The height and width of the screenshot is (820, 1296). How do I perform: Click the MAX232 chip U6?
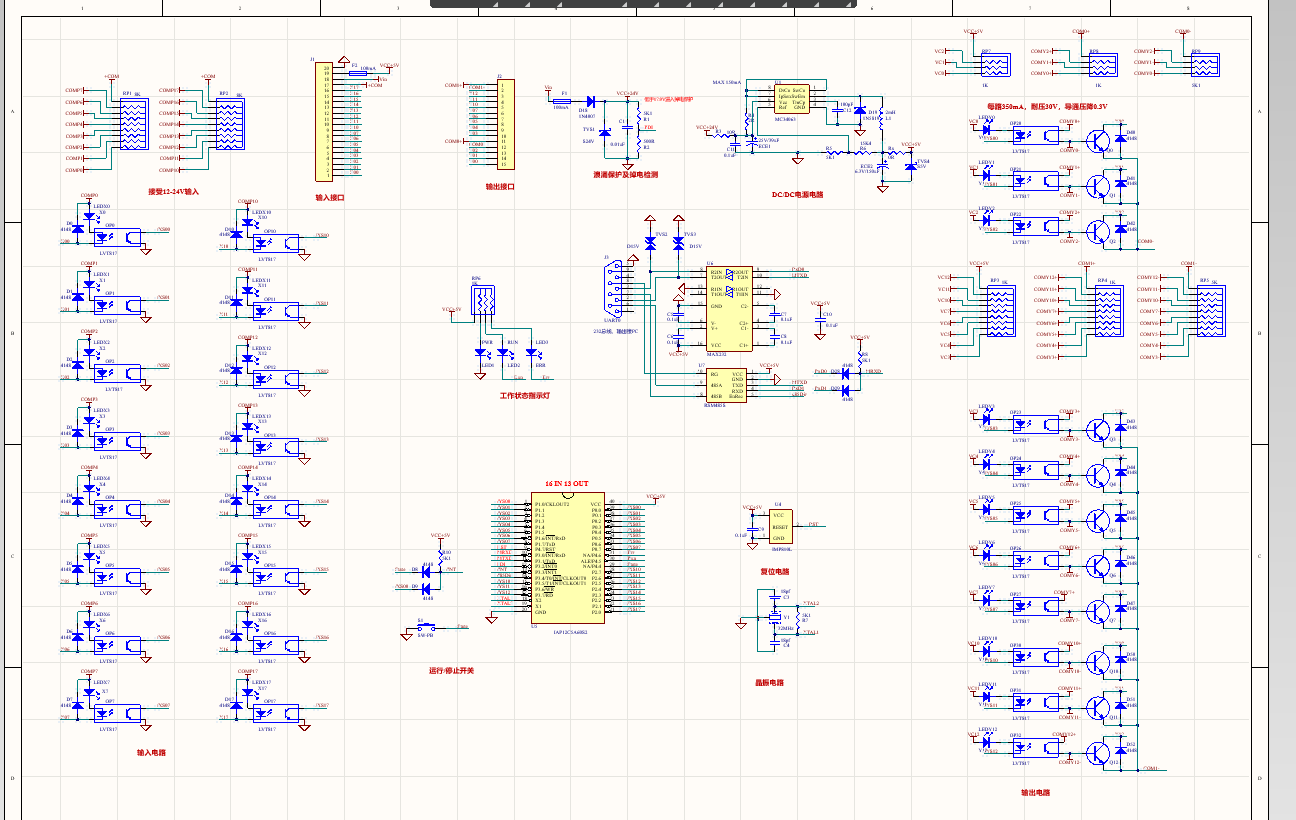coord(728,308)
